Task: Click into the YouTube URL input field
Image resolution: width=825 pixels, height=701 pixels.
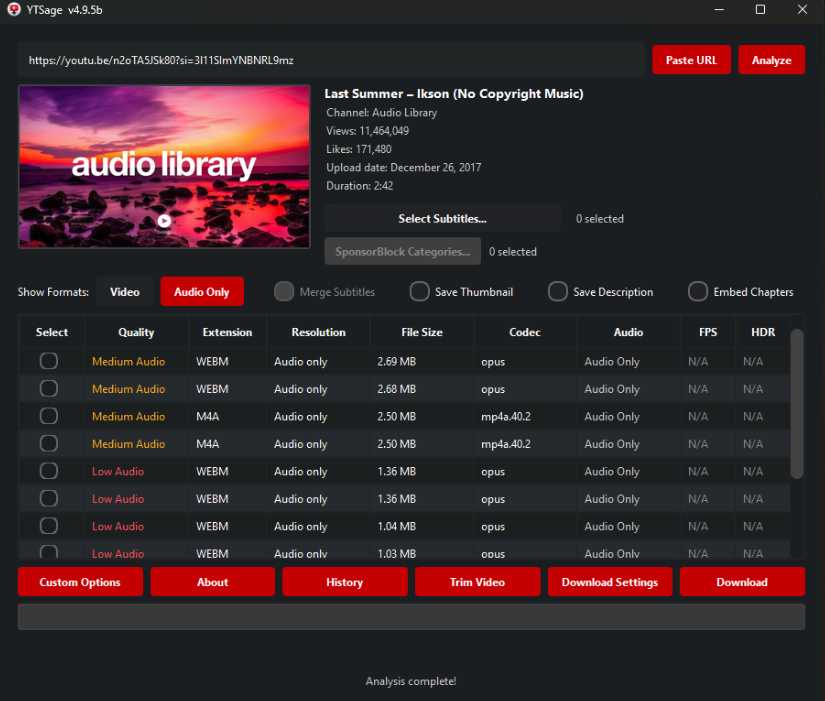Action: point(331,60)
